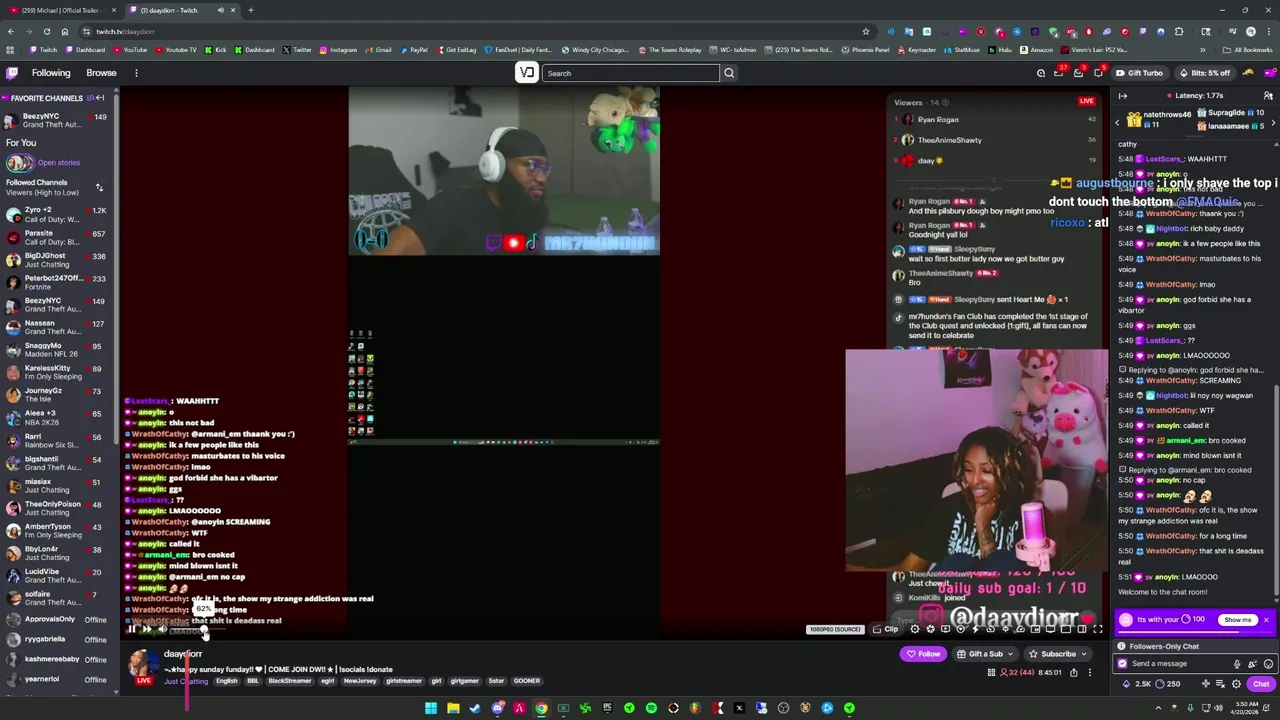Viewport: 1280px width, 720px height.
Task: Open the Just Chatting category link
Action: coord(186,681)
